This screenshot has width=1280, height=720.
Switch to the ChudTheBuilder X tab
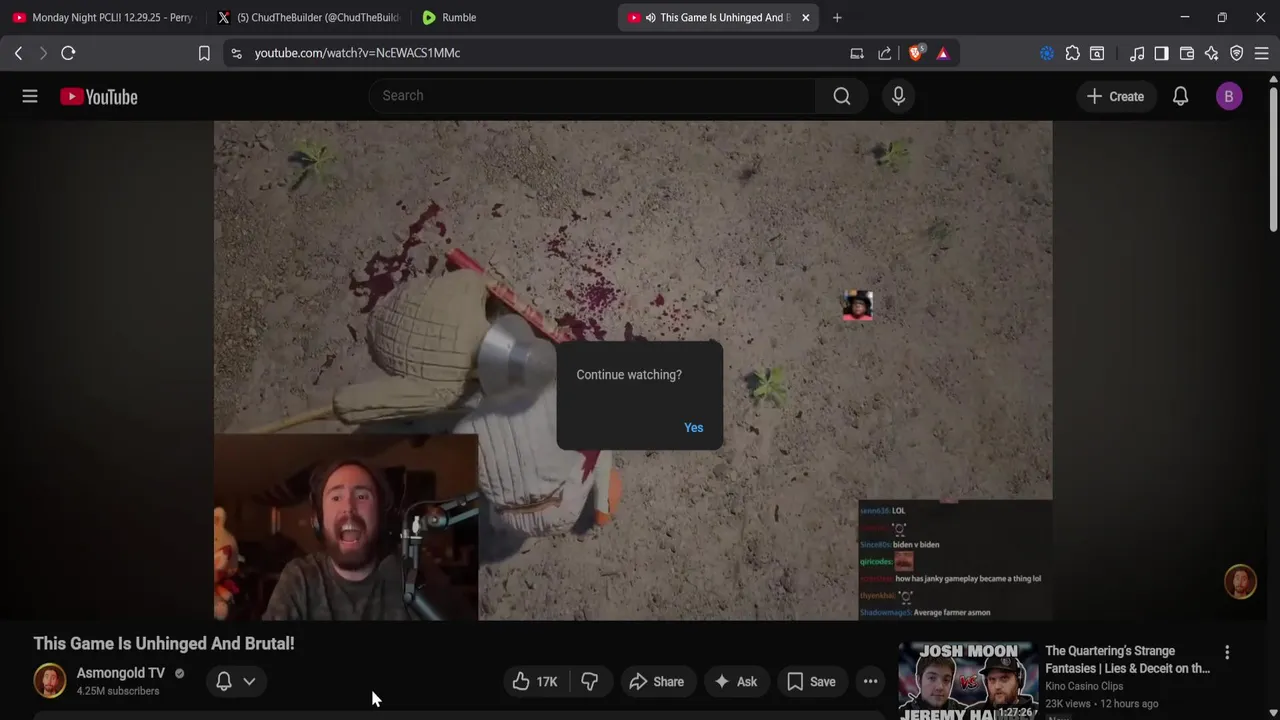[x=308, y=17]
